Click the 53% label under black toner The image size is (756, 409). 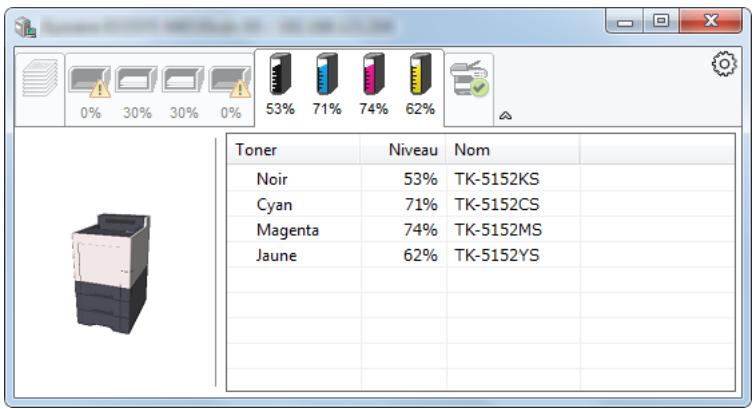280,109
